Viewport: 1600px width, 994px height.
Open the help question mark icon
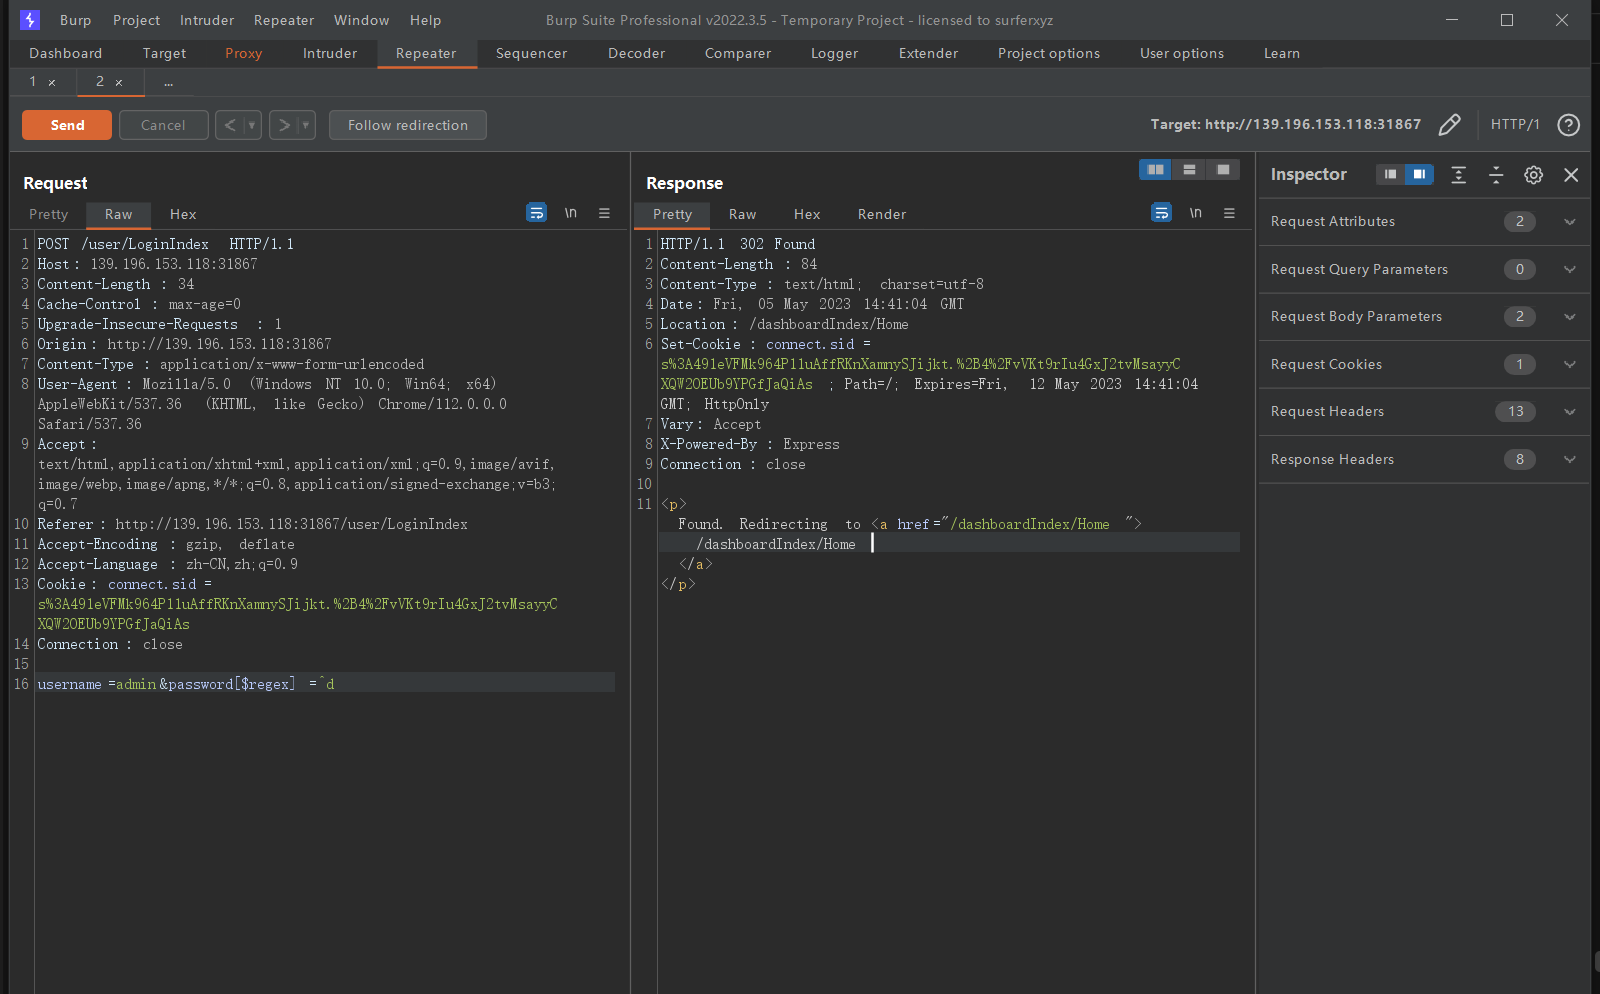click(1569, 125)
